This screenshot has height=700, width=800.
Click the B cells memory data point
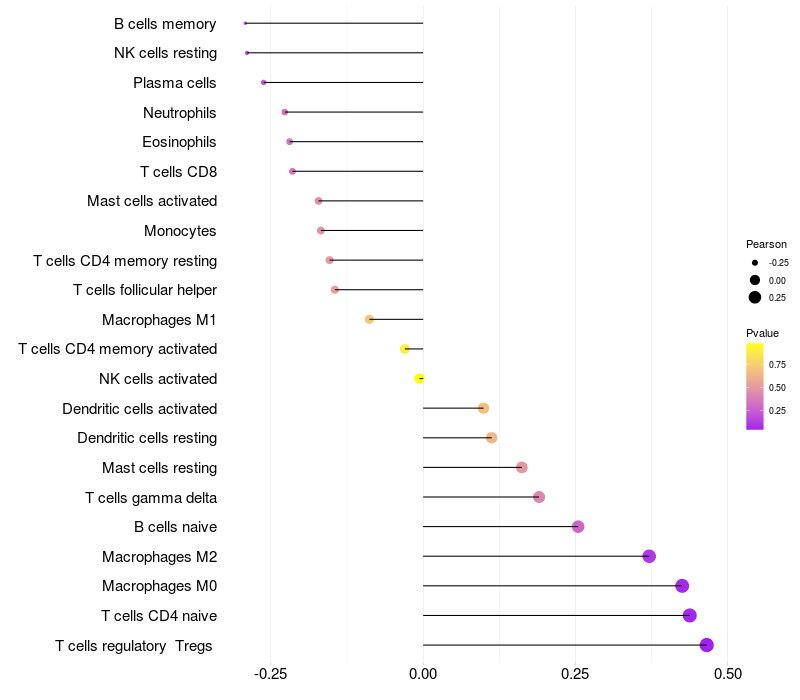click(245, 23)
